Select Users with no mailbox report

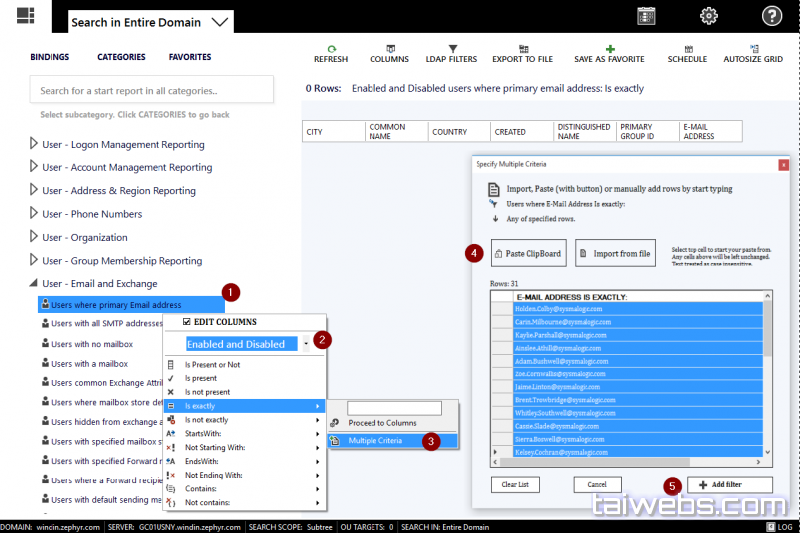point(91,344)
